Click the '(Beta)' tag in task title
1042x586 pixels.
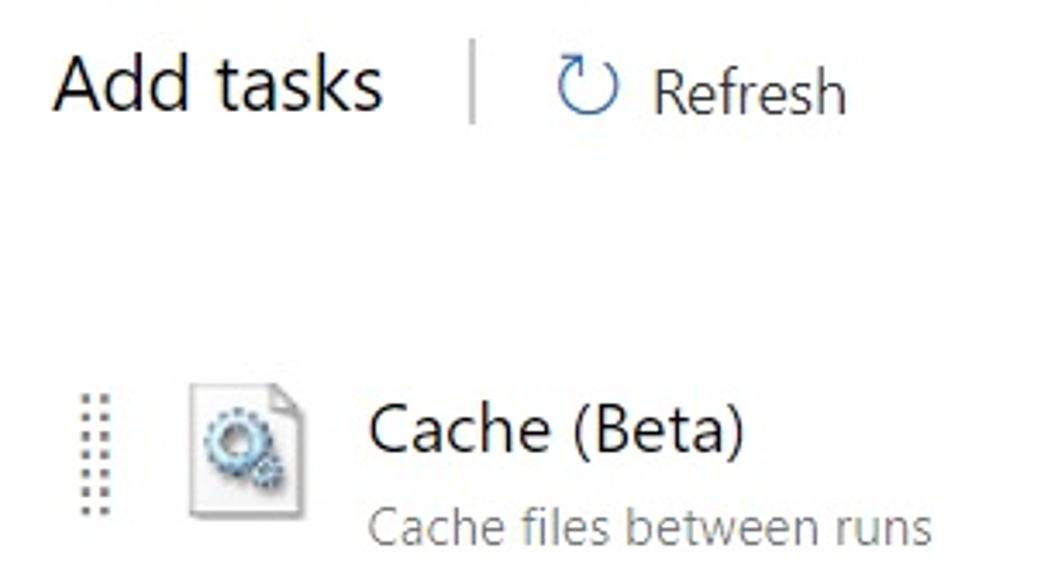(659, 430)
